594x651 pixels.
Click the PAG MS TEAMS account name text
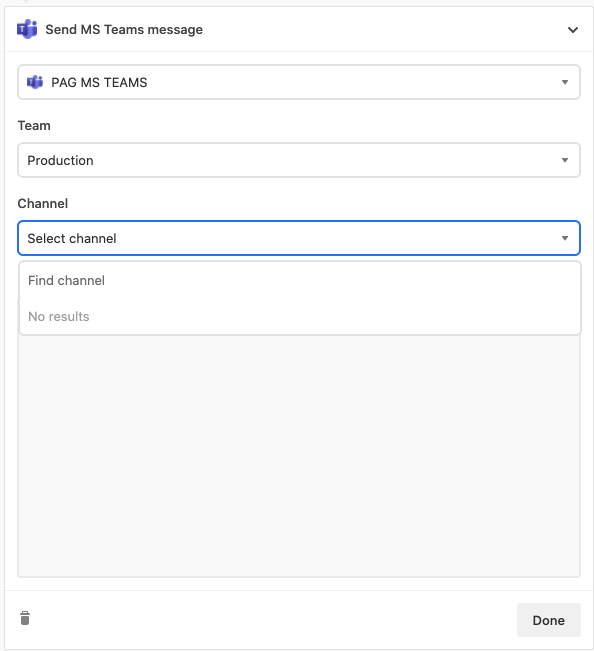[99, 82]
